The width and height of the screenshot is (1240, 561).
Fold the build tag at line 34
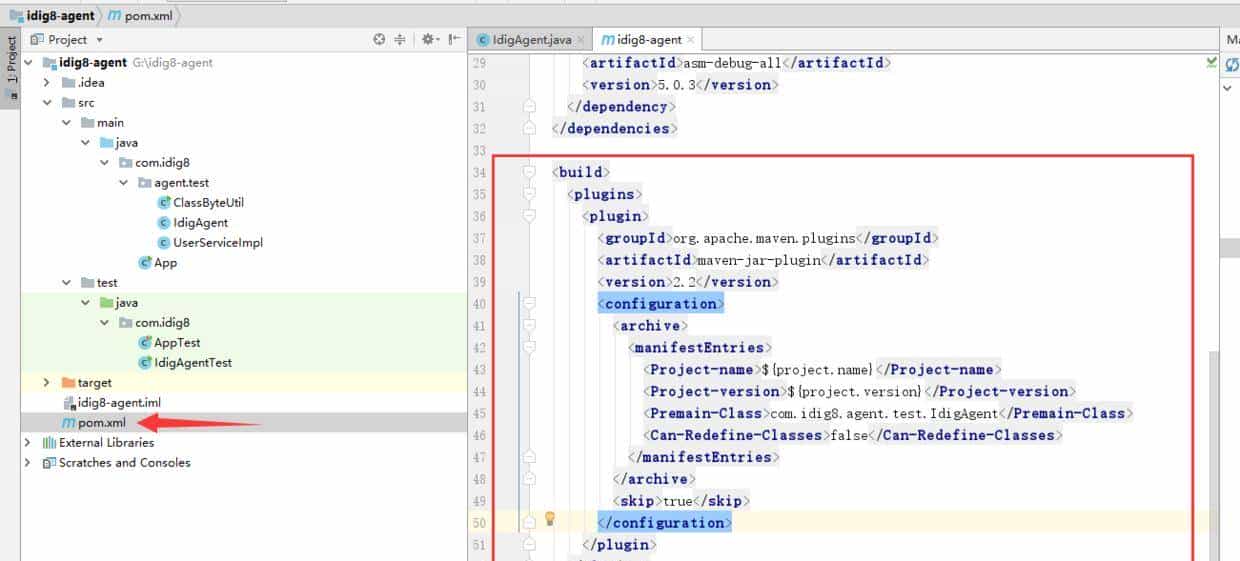point(530,173)
